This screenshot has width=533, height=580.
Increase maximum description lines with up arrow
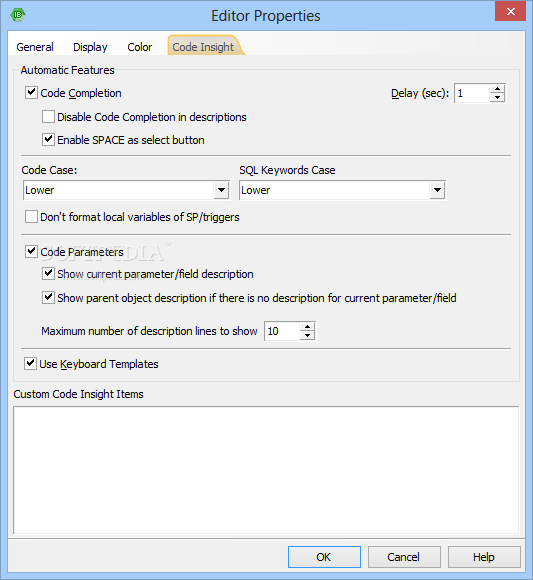click(307, 327)
